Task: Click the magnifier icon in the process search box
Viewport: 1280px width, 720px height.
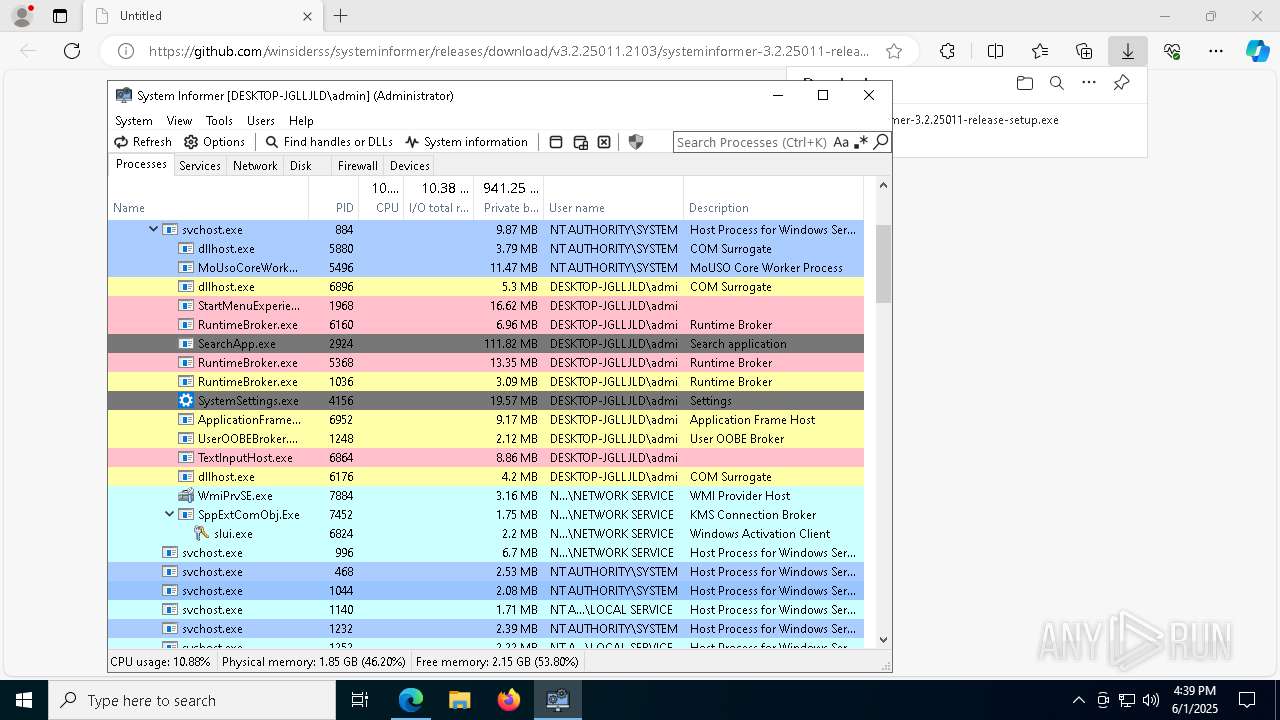Action: tap(881, 142)
